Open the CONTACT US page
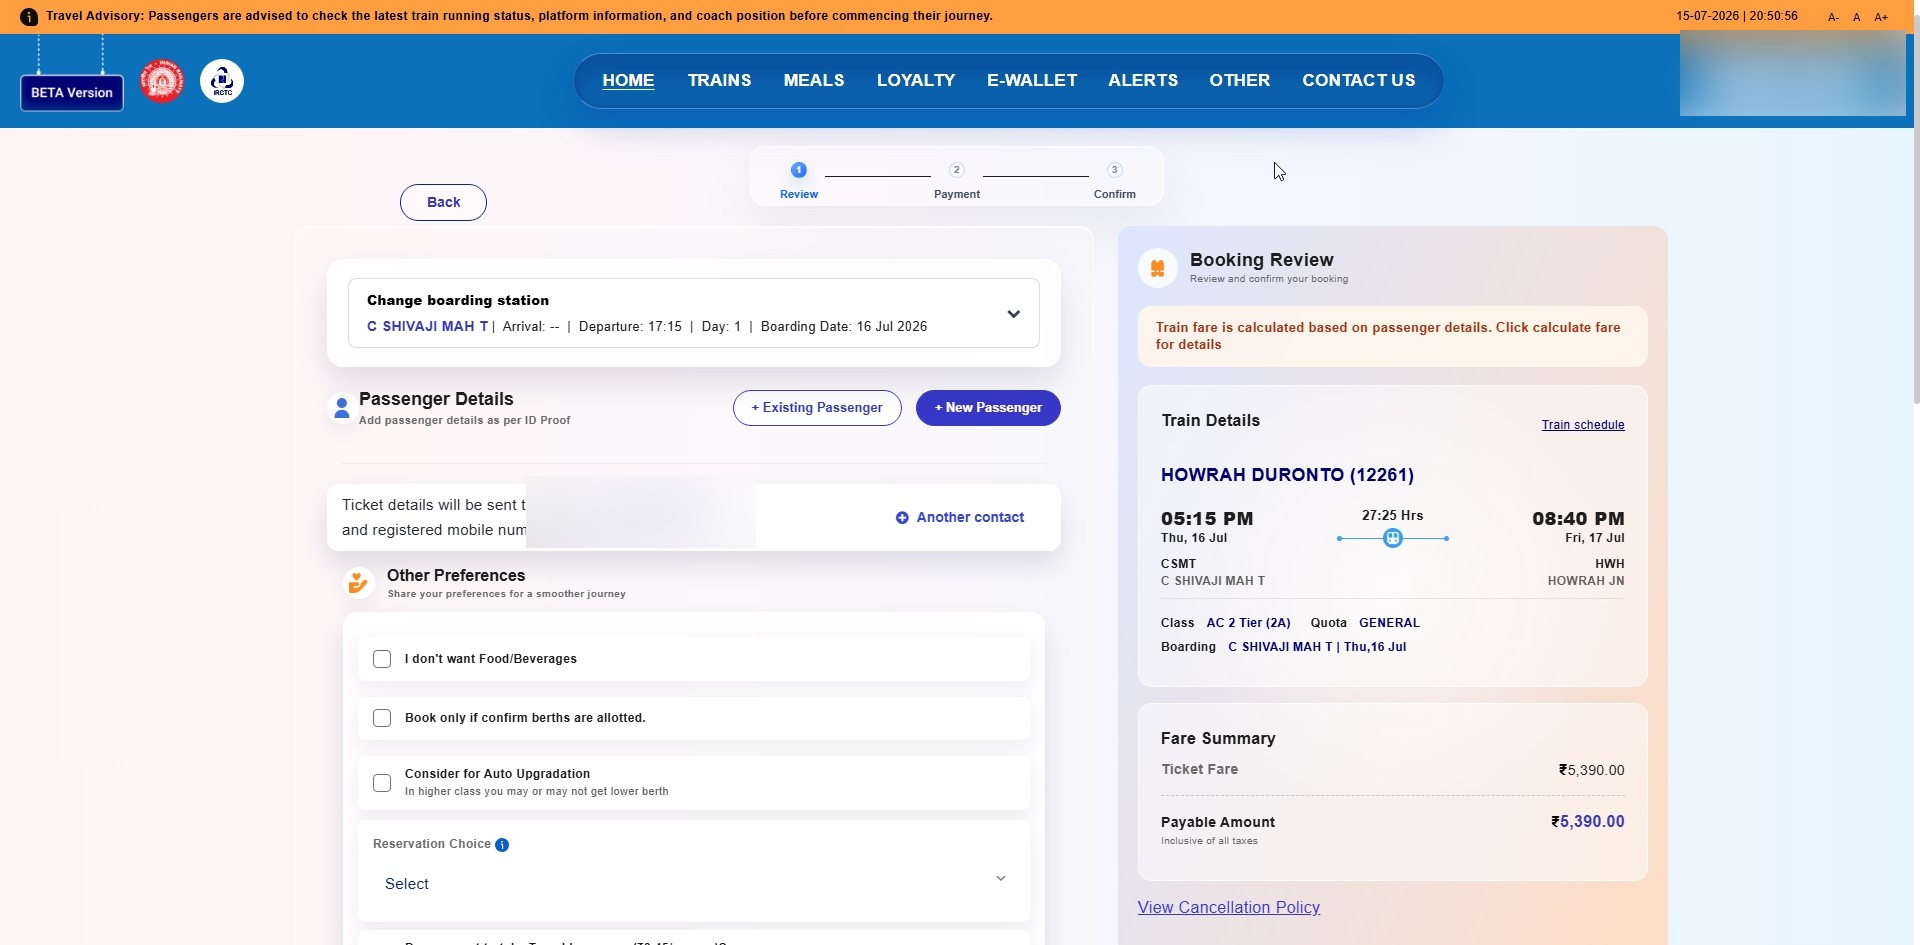1920x945 pixels. (x=1359, y=81)
